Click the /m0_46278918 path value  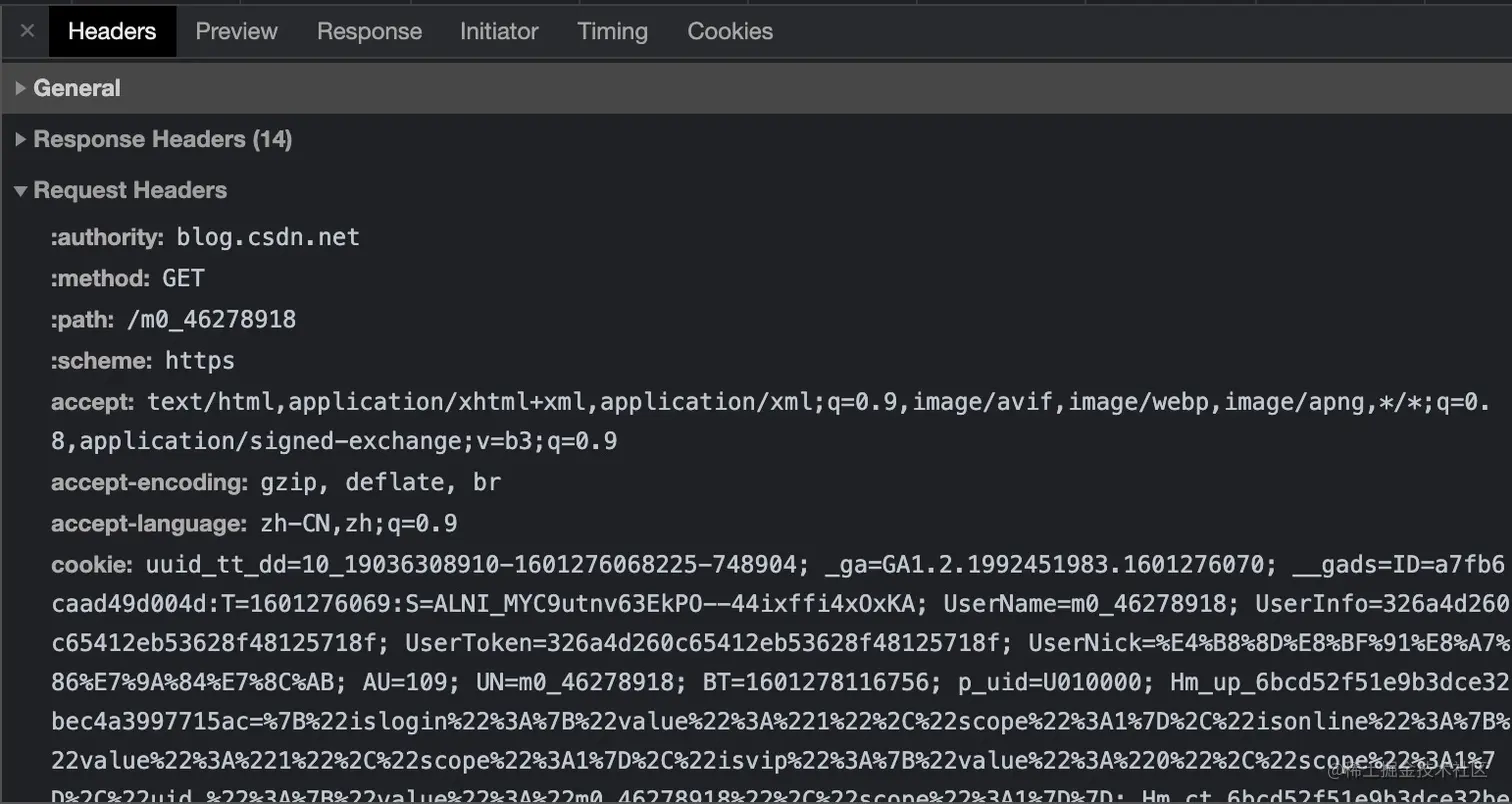pos(211,319)
